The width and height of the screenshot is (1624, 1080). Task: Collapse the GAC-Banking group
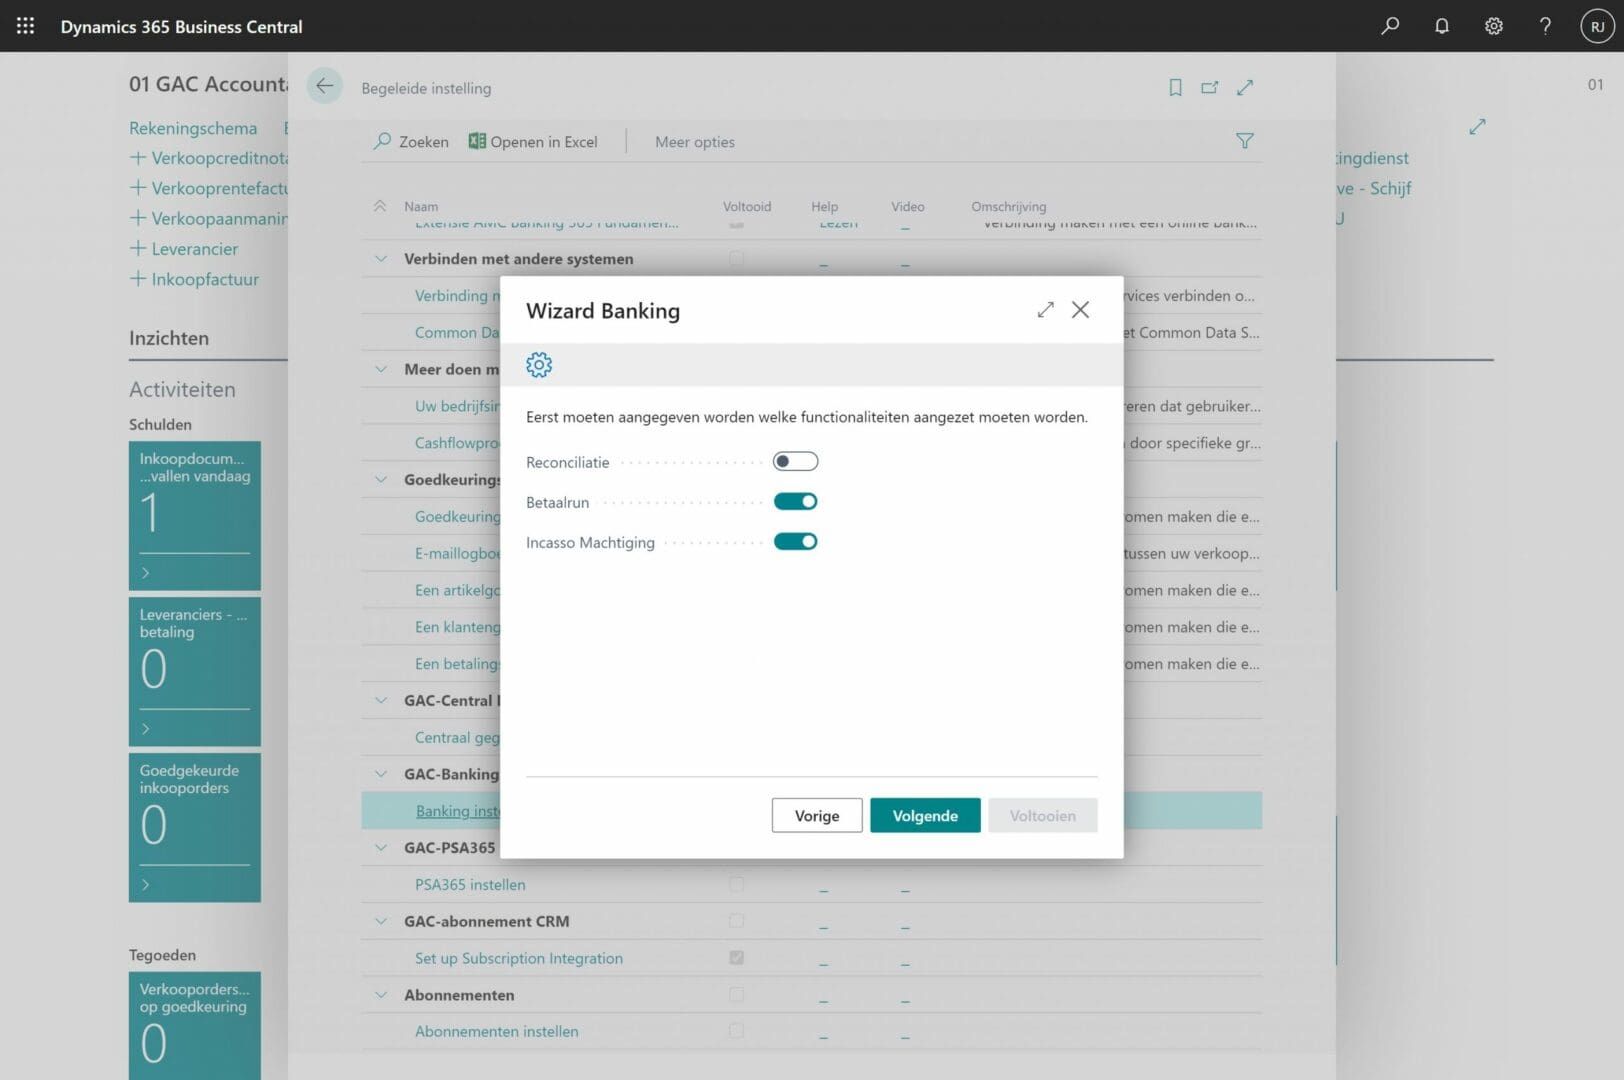381,774
